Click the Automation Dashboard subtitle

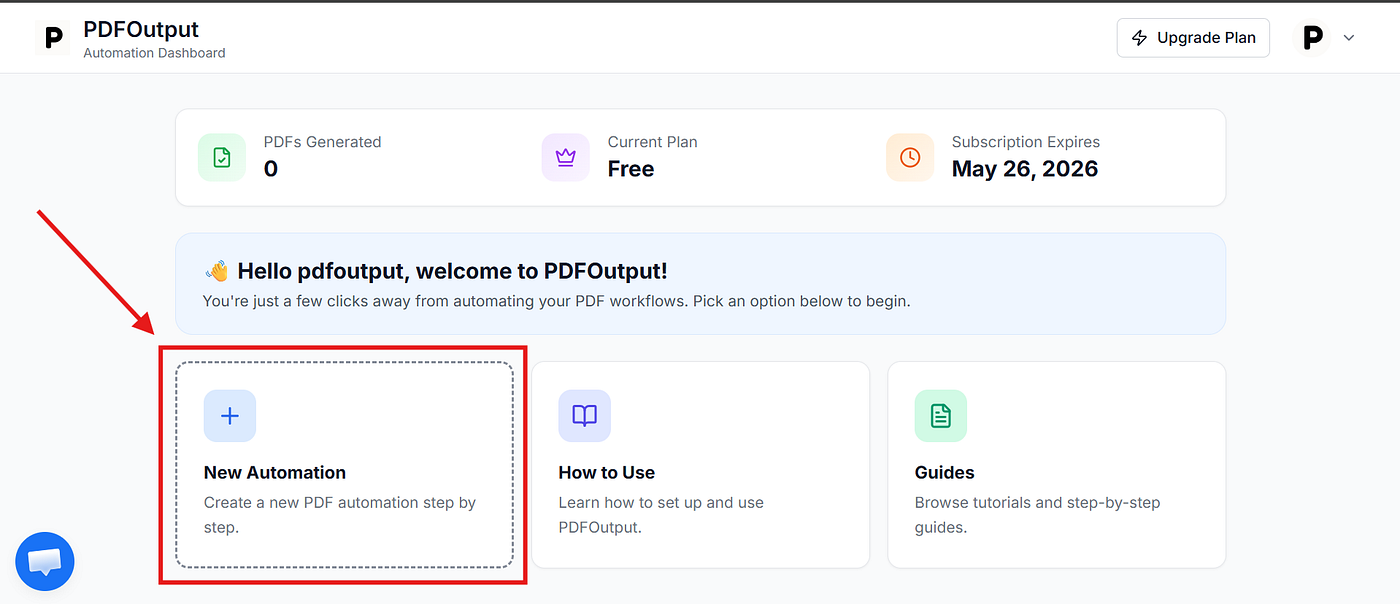154,53
